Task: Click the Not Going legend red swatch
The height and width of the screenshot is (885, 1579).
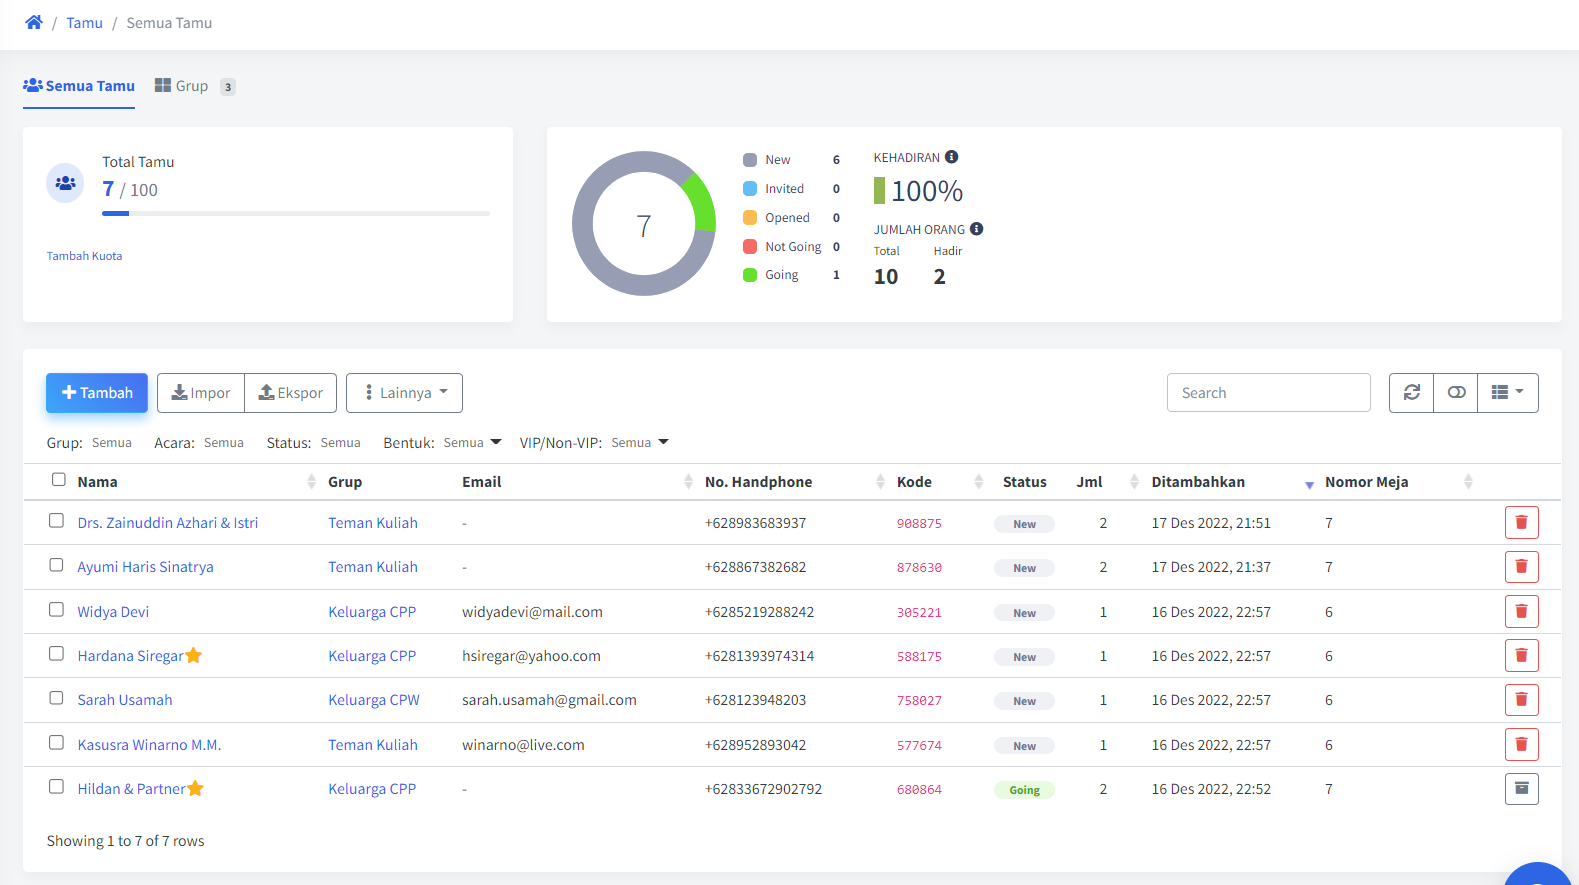Action: coord(750,247)
